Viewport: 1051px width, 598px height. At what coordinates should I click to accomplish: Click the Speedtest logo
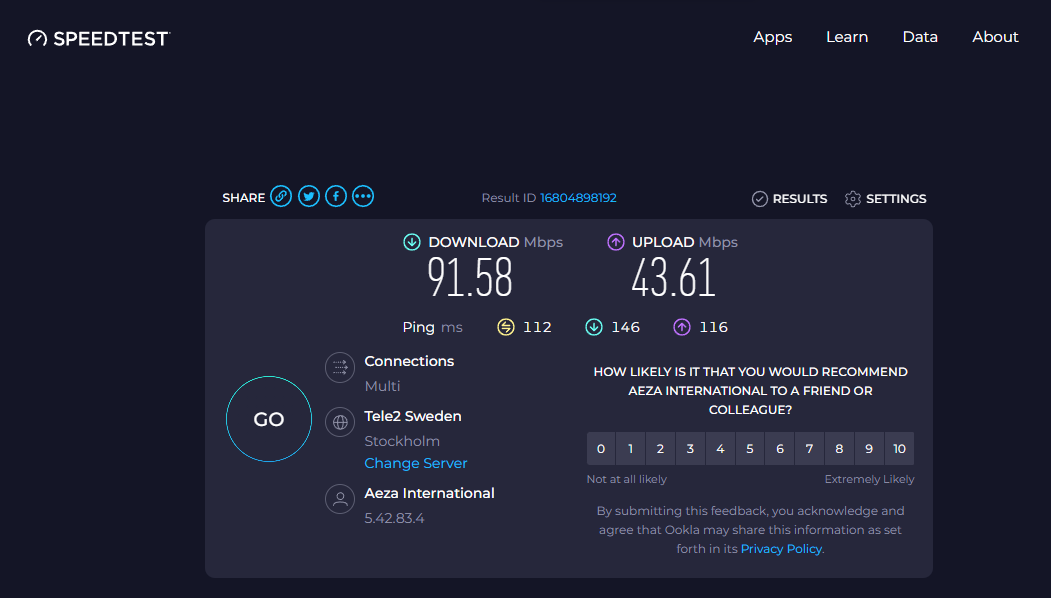(99, 38)
